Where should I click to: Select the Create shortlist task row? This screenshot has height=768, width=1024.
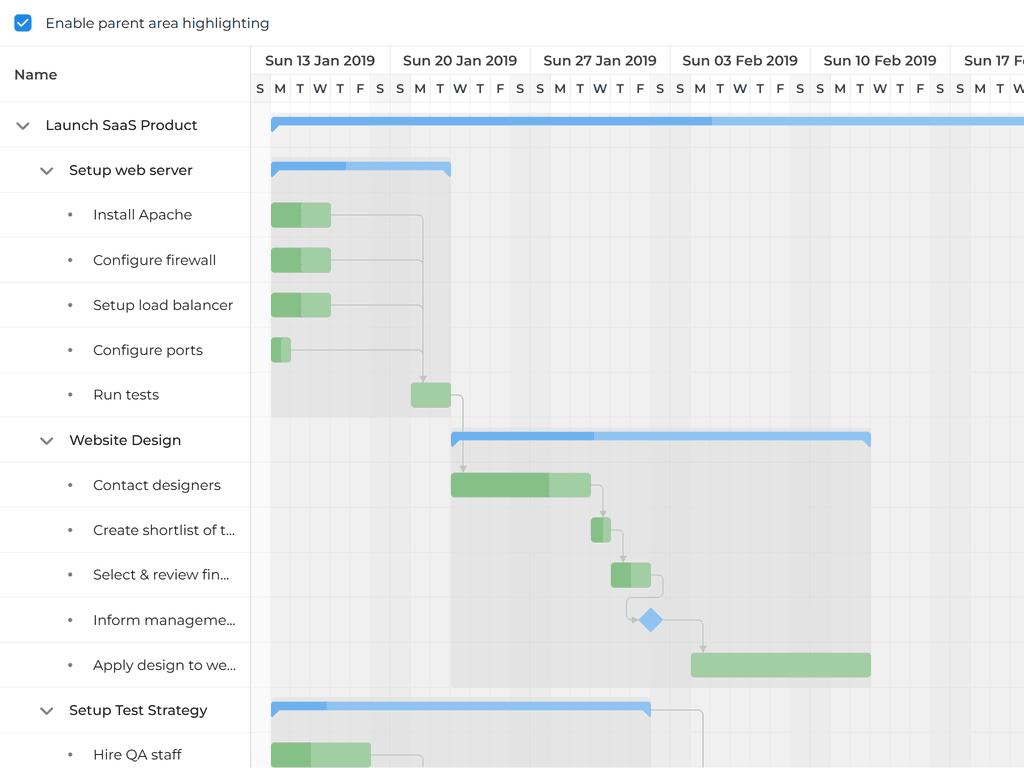point(164,530)
